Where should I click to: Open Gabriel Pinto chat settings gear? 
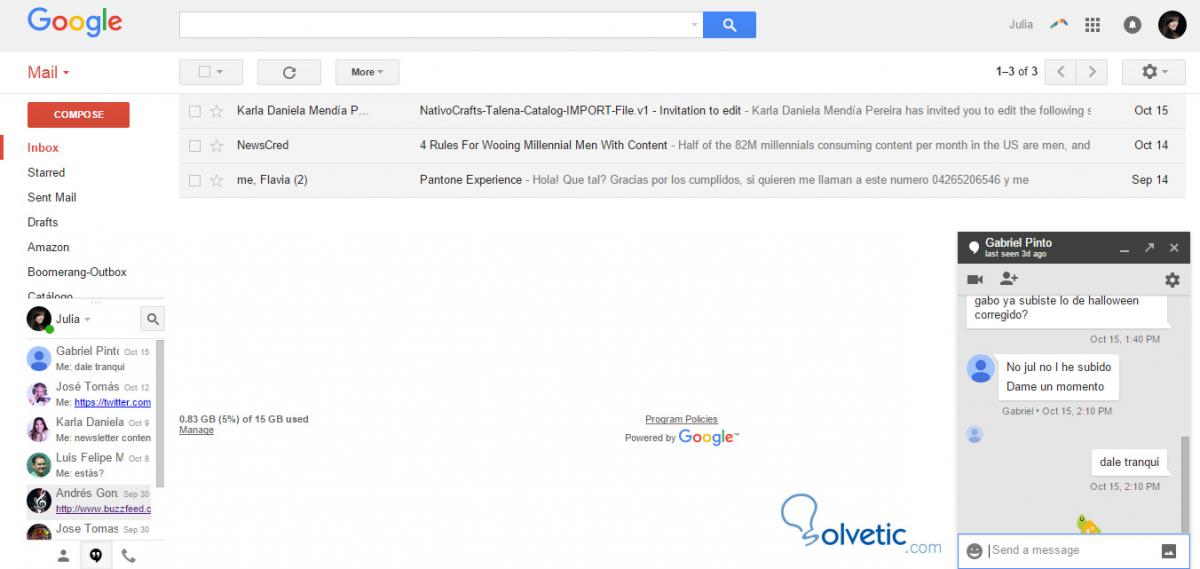click(x=1172, y=280)
